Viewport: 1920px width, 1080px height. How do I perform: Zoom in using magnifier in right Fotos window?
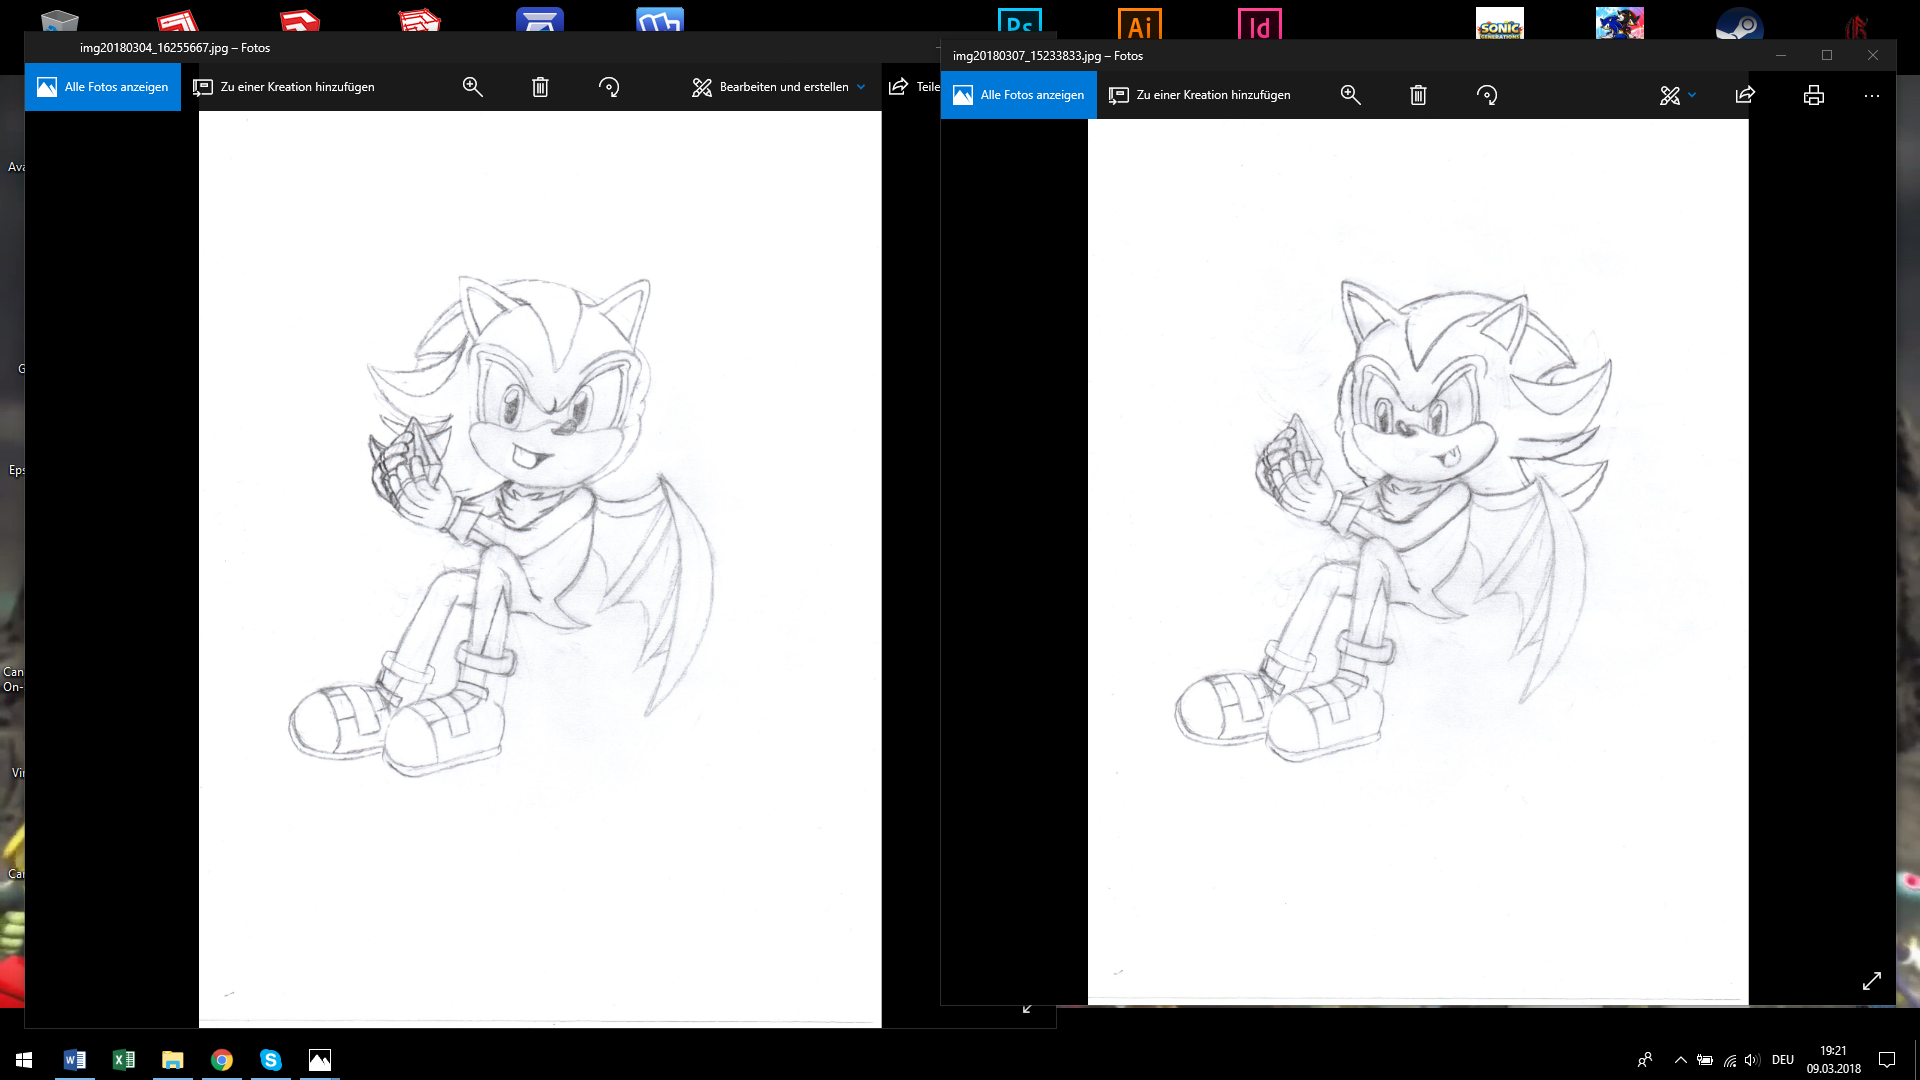point(1351,95)
